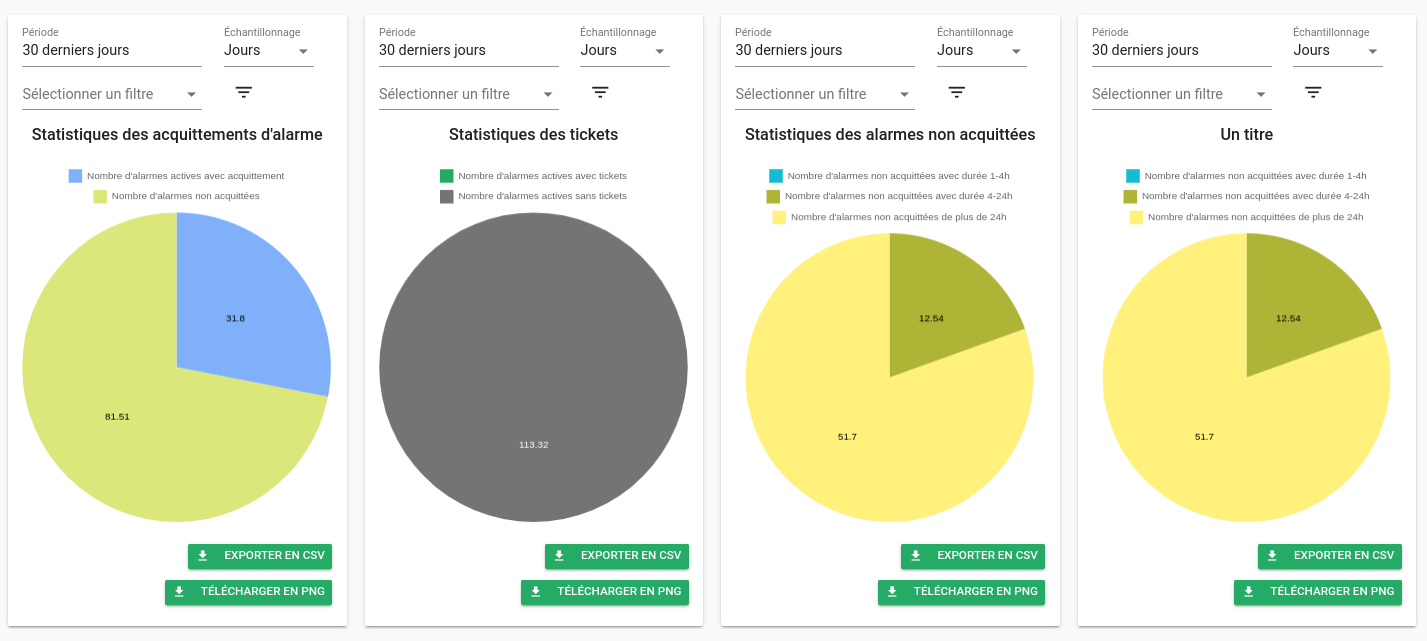Click filter icon in Un titre card
The width and height of the screenshot is (1427, 641).
click(1313, 92)
